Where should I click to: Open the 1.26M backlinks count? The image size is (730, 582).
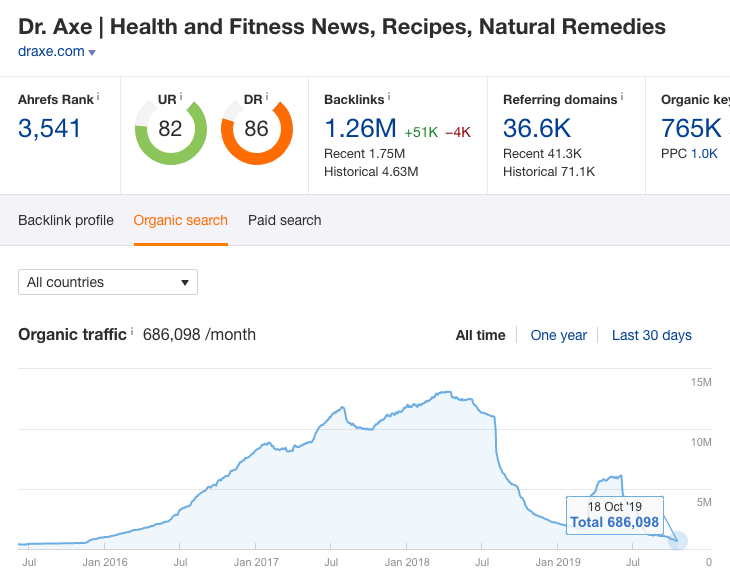pyautogui.click(x=360, y=129)
